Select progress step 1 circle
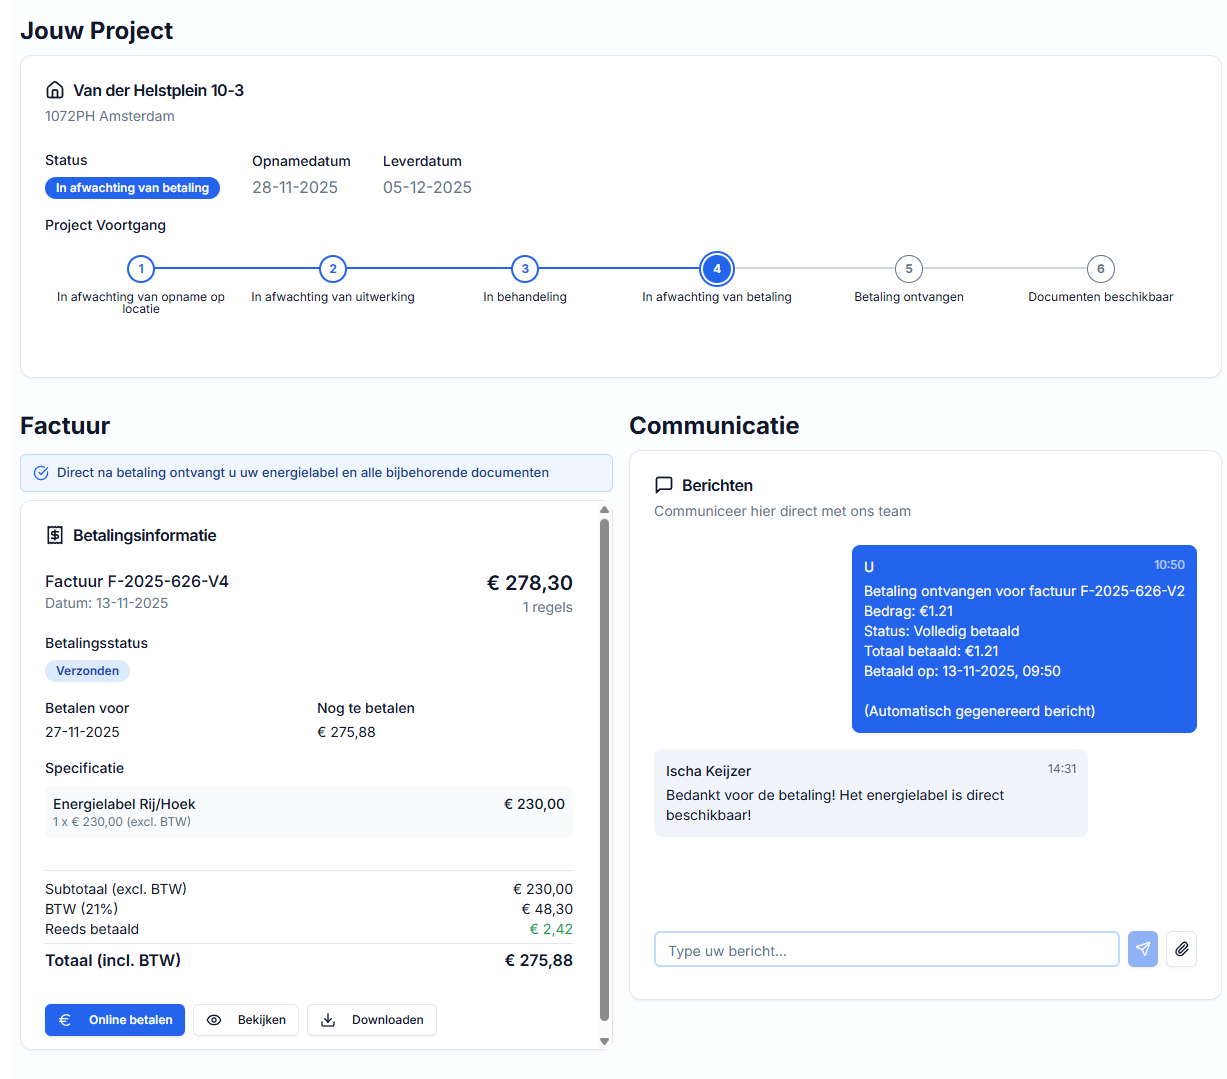Screen dimensions: 1227x1079 click(141, 269)
